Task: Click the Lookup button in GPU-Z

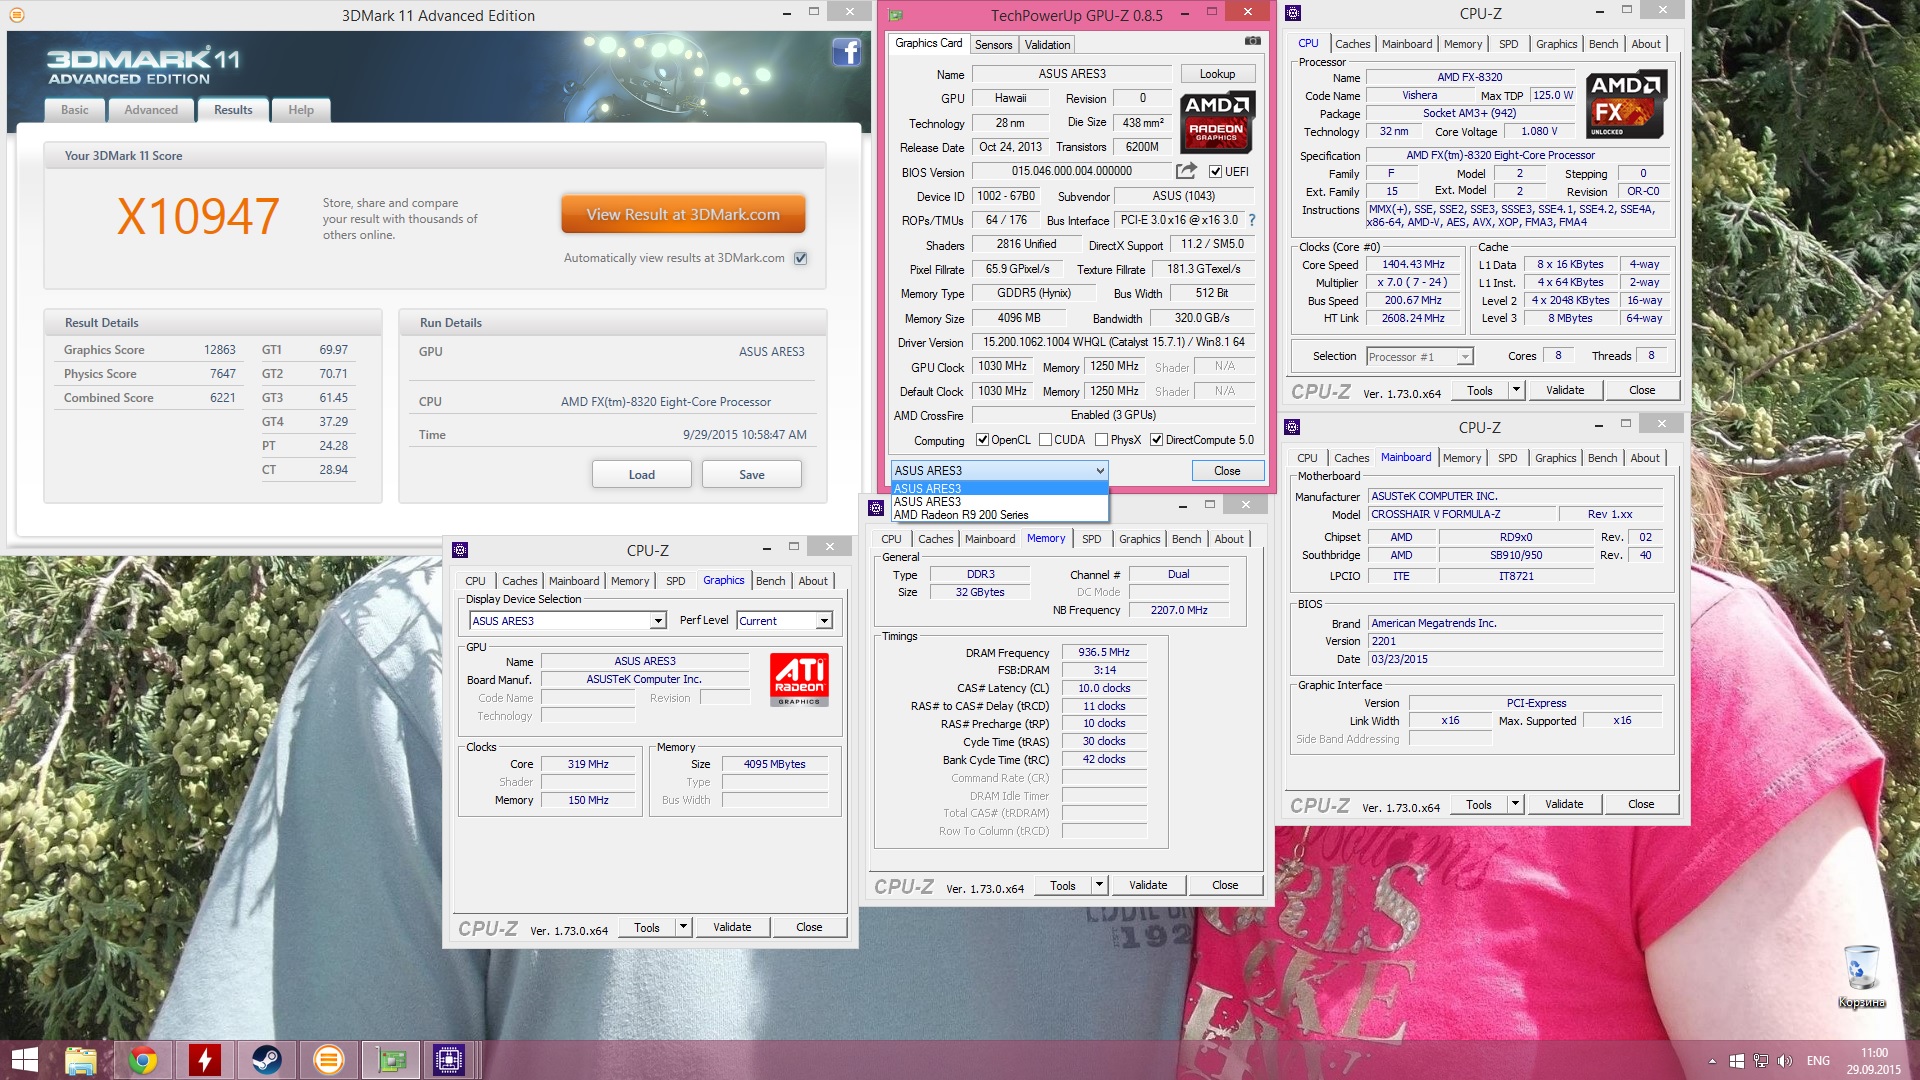Action: (1217, 74)
